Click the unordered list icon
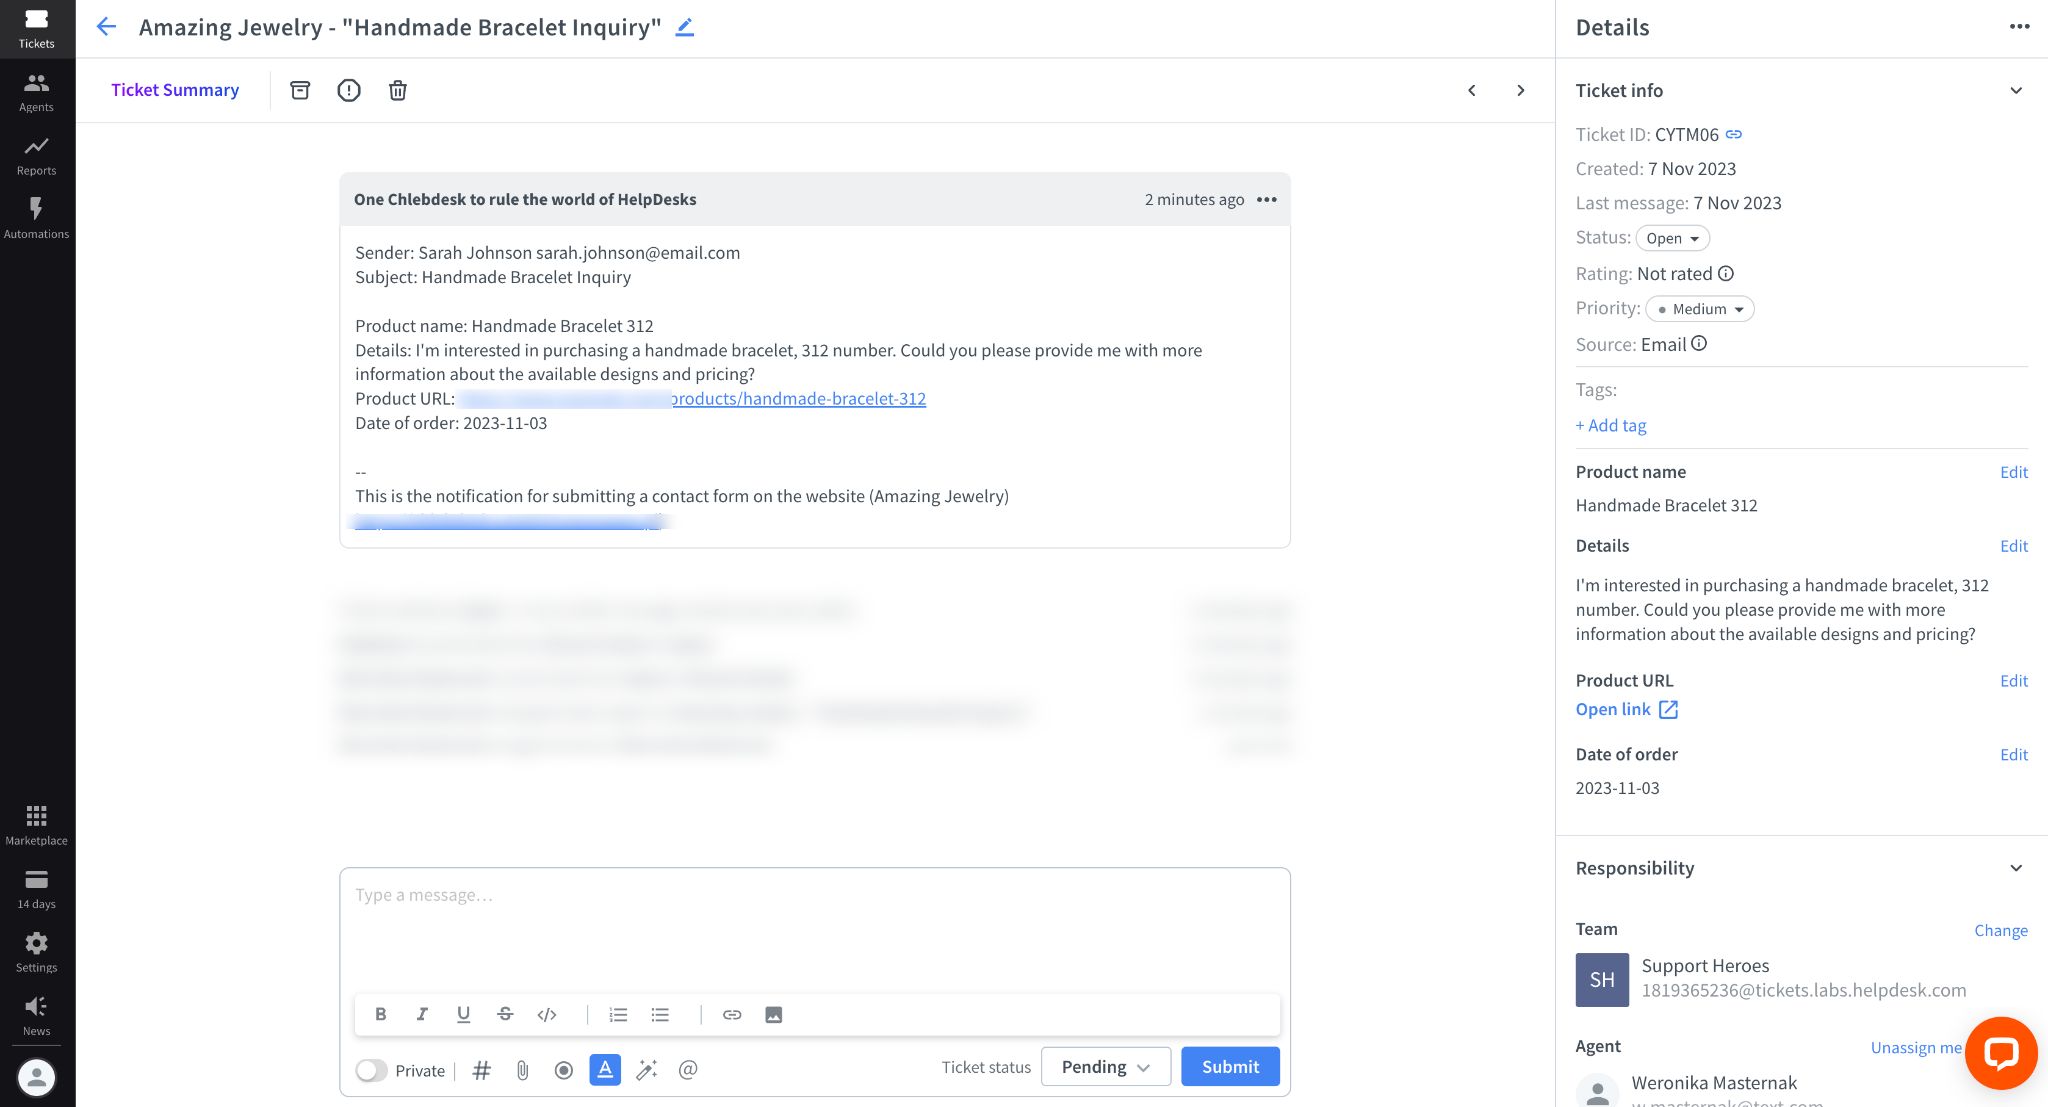 coord(660,1014)
